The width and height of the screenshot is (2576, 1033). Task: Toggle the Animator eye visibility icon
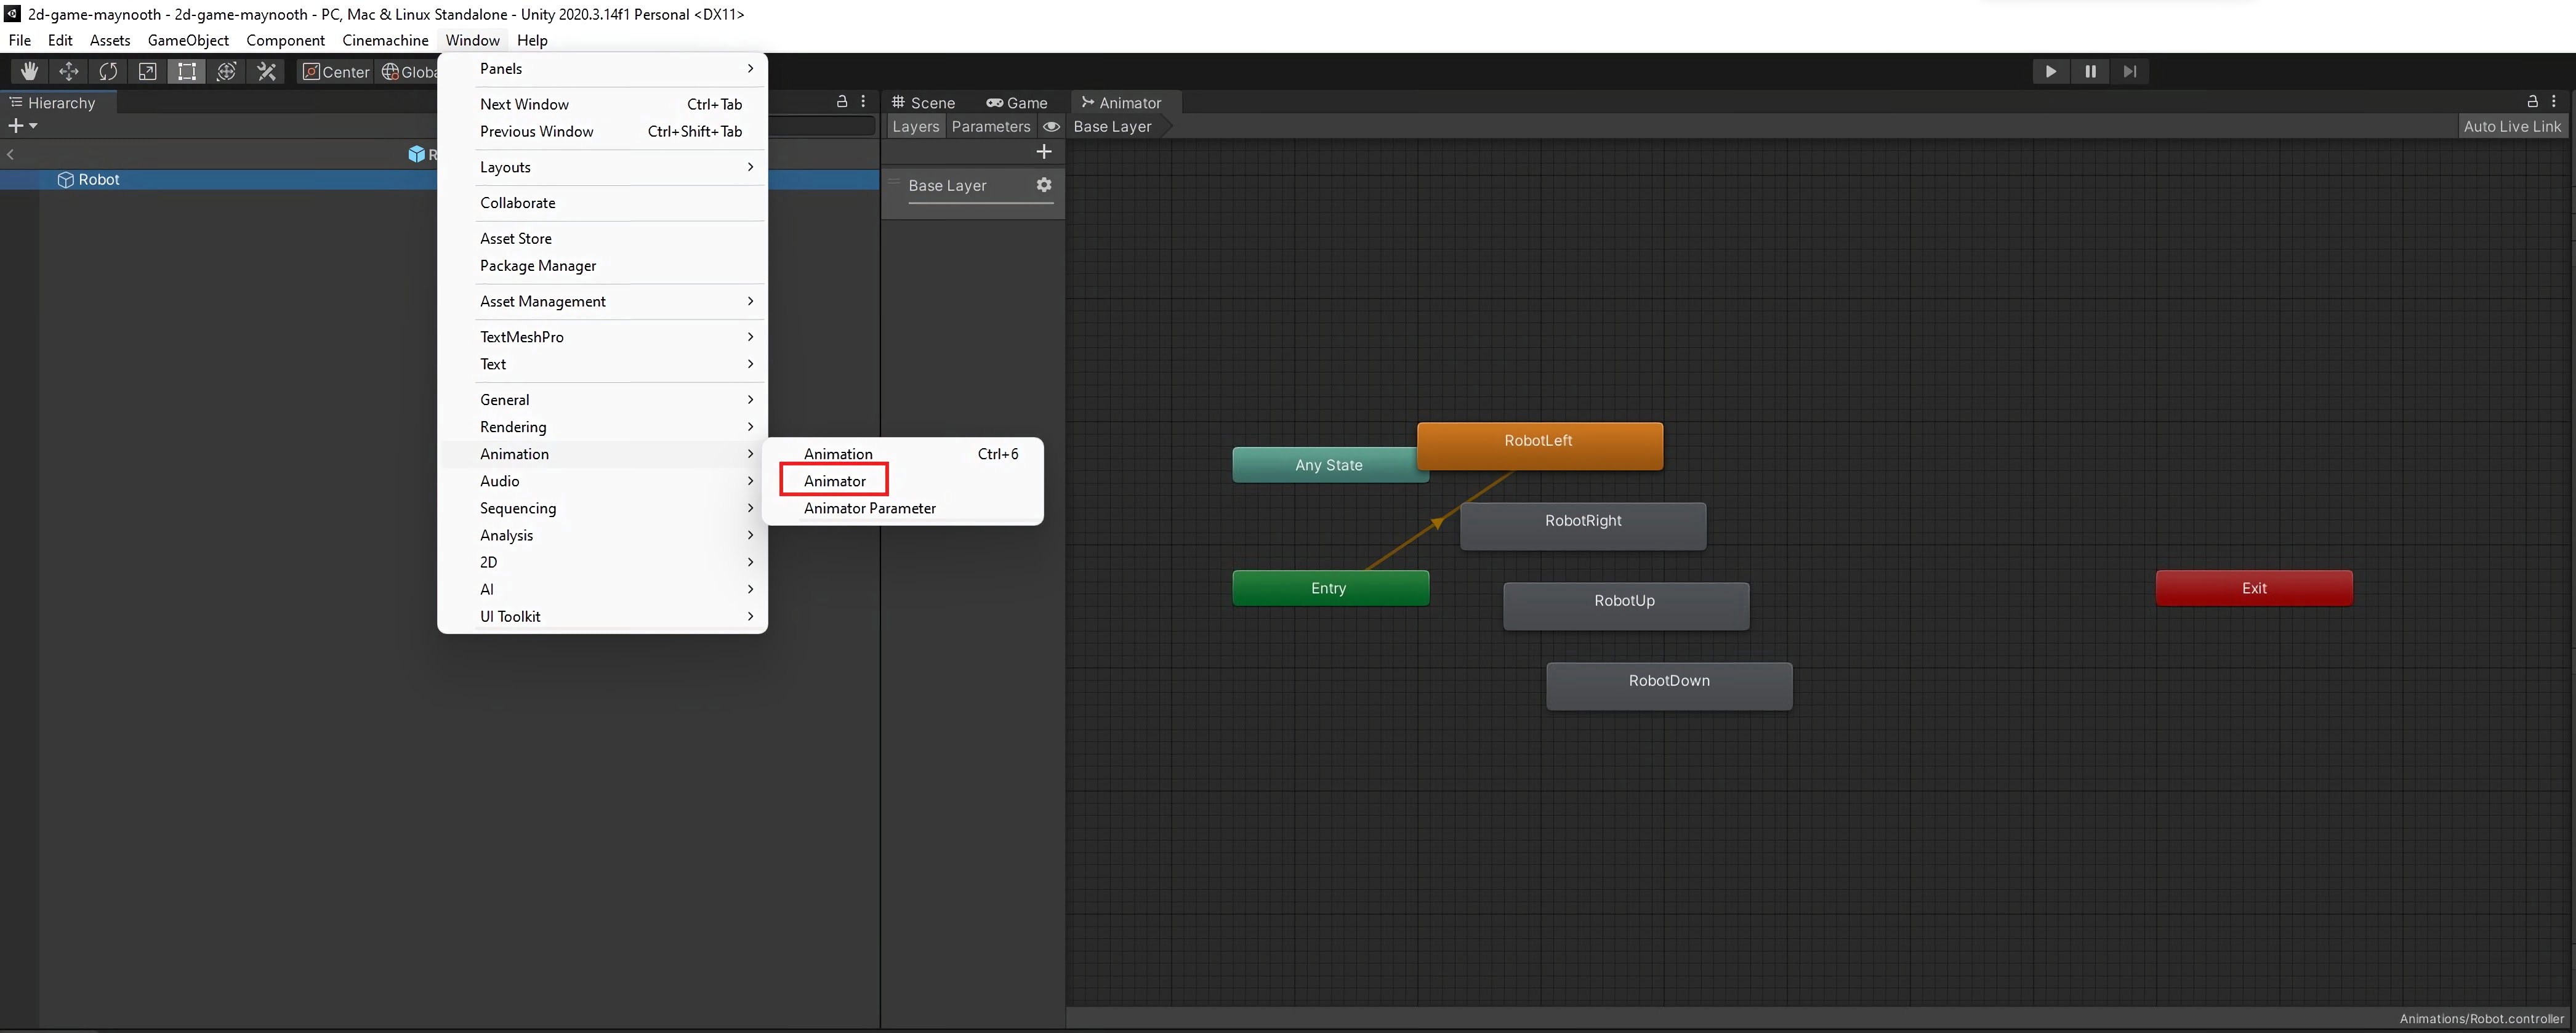(x=1051, y=127)
